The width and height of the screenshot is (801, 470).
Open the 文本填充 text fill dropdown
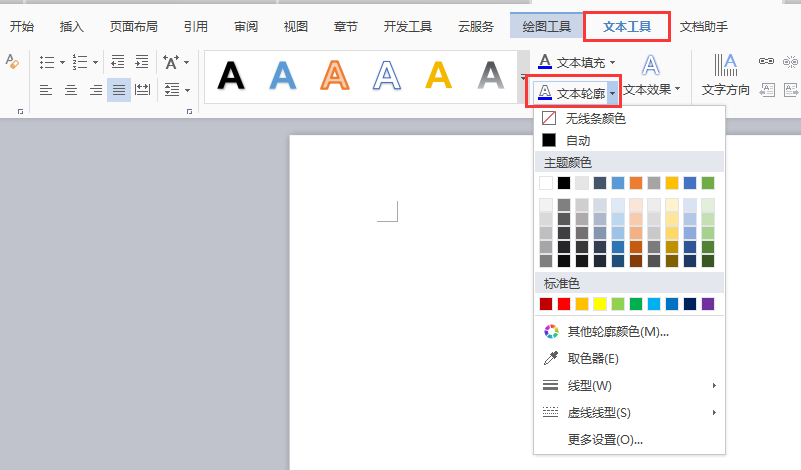tap(612, 62)
